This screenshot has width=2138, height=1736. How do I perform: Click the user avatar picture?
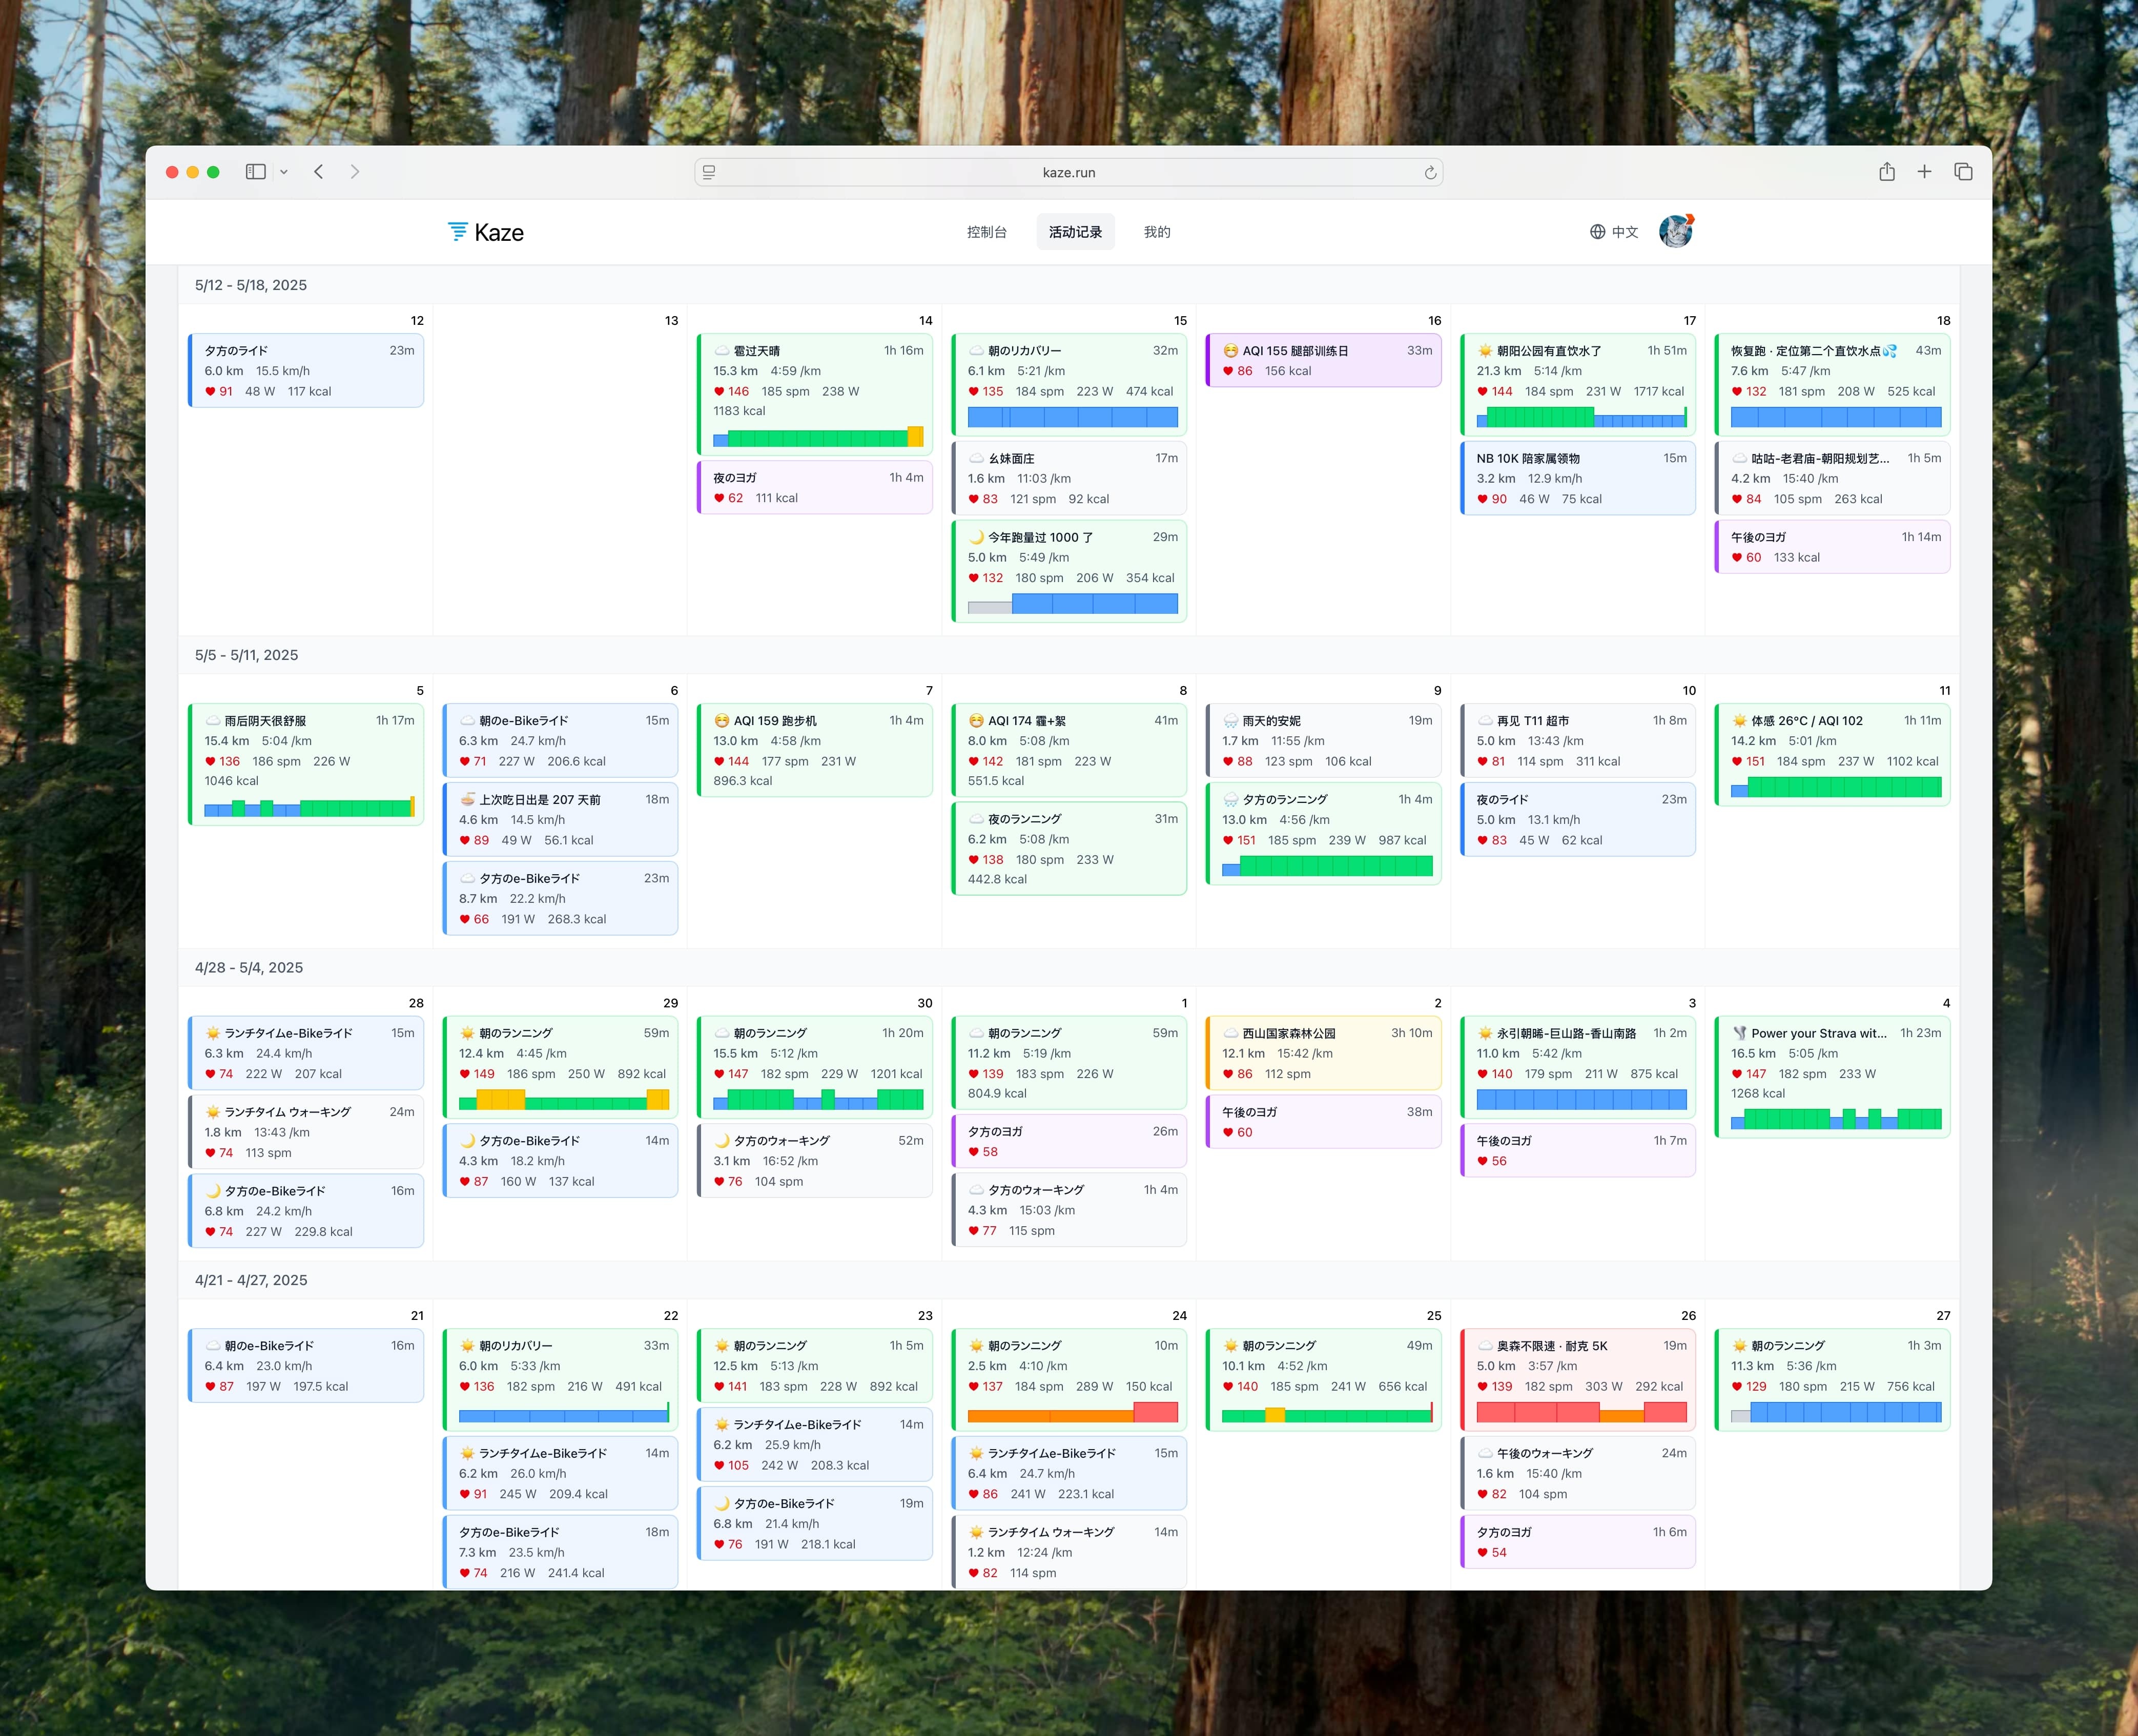point(1676,232)
